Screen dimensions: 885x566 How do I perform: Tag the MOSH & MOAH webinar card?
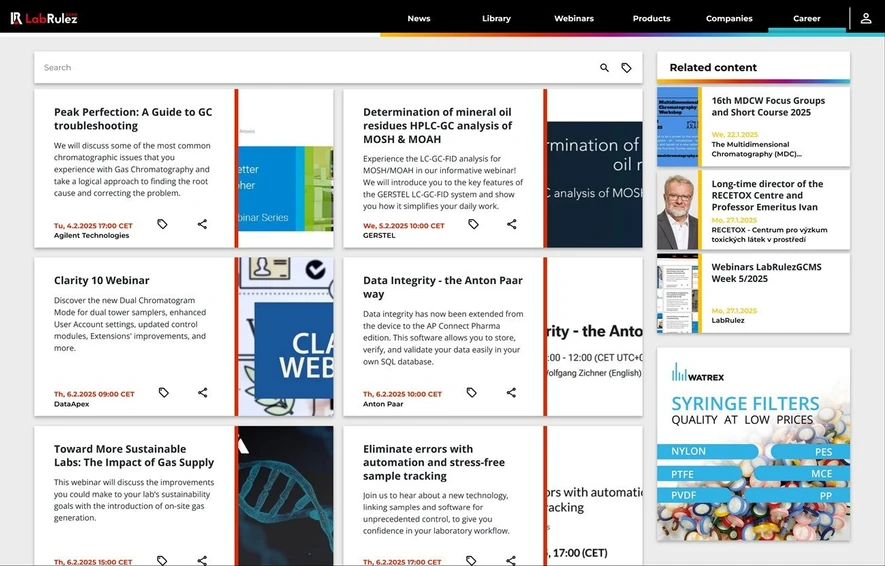tap(473, 224)
